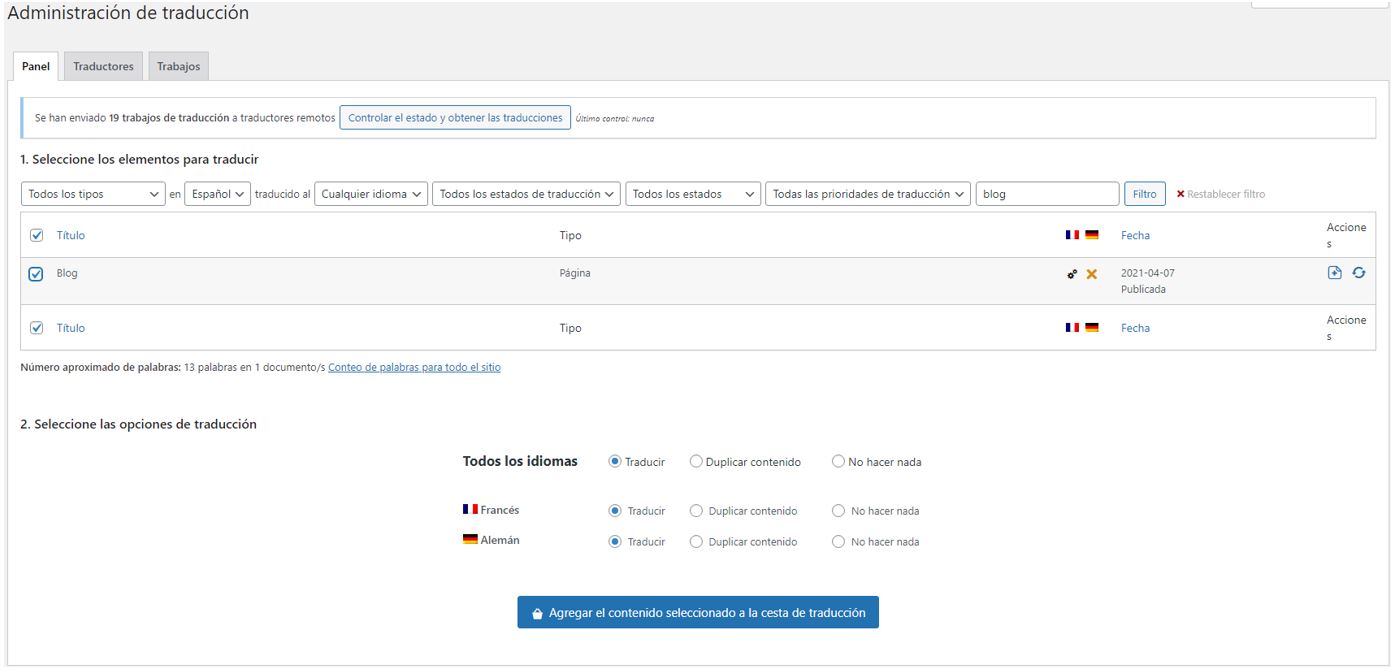Switch to the Traductores tab
This screenshot has height=667, width=1391.
[103, 66]
